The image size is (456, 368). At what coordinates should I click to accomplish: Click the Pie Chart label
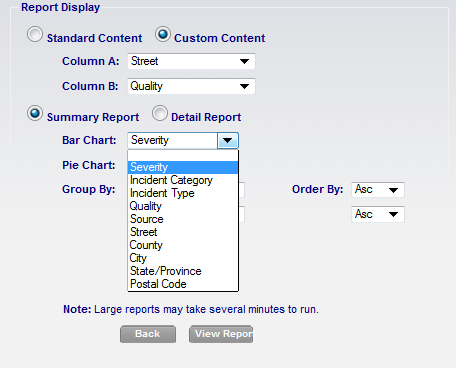(89, 165)
